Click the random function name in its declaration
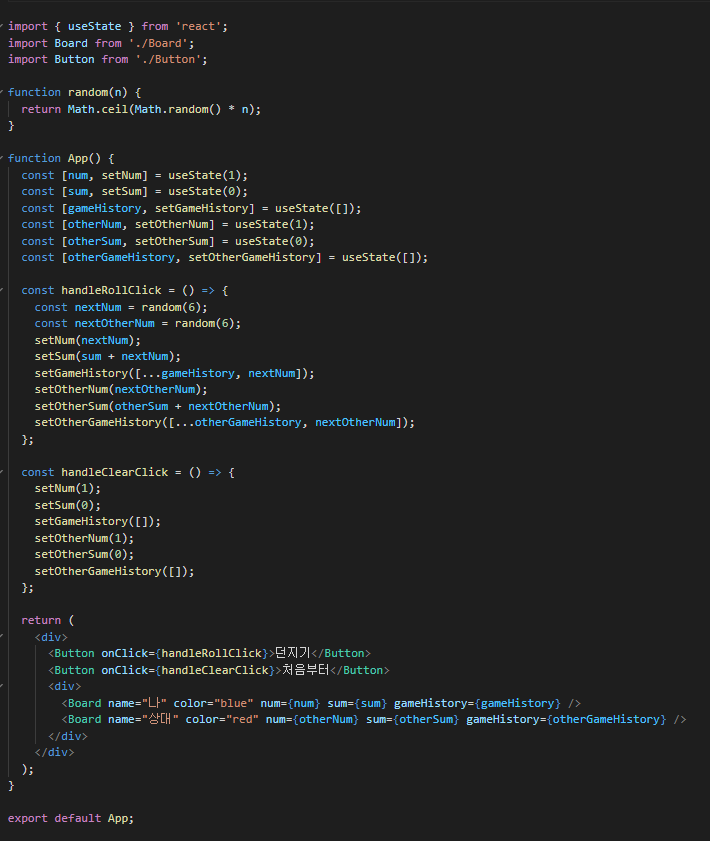This screenshot has width=710, height=841. click(x=88, y=92)
